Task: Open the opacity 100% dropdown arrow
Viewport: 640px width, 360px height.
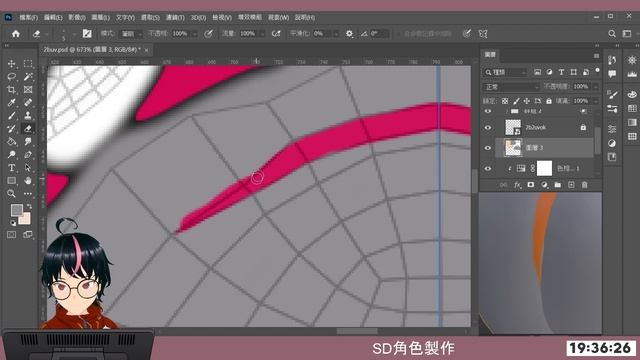Action: 194,34
